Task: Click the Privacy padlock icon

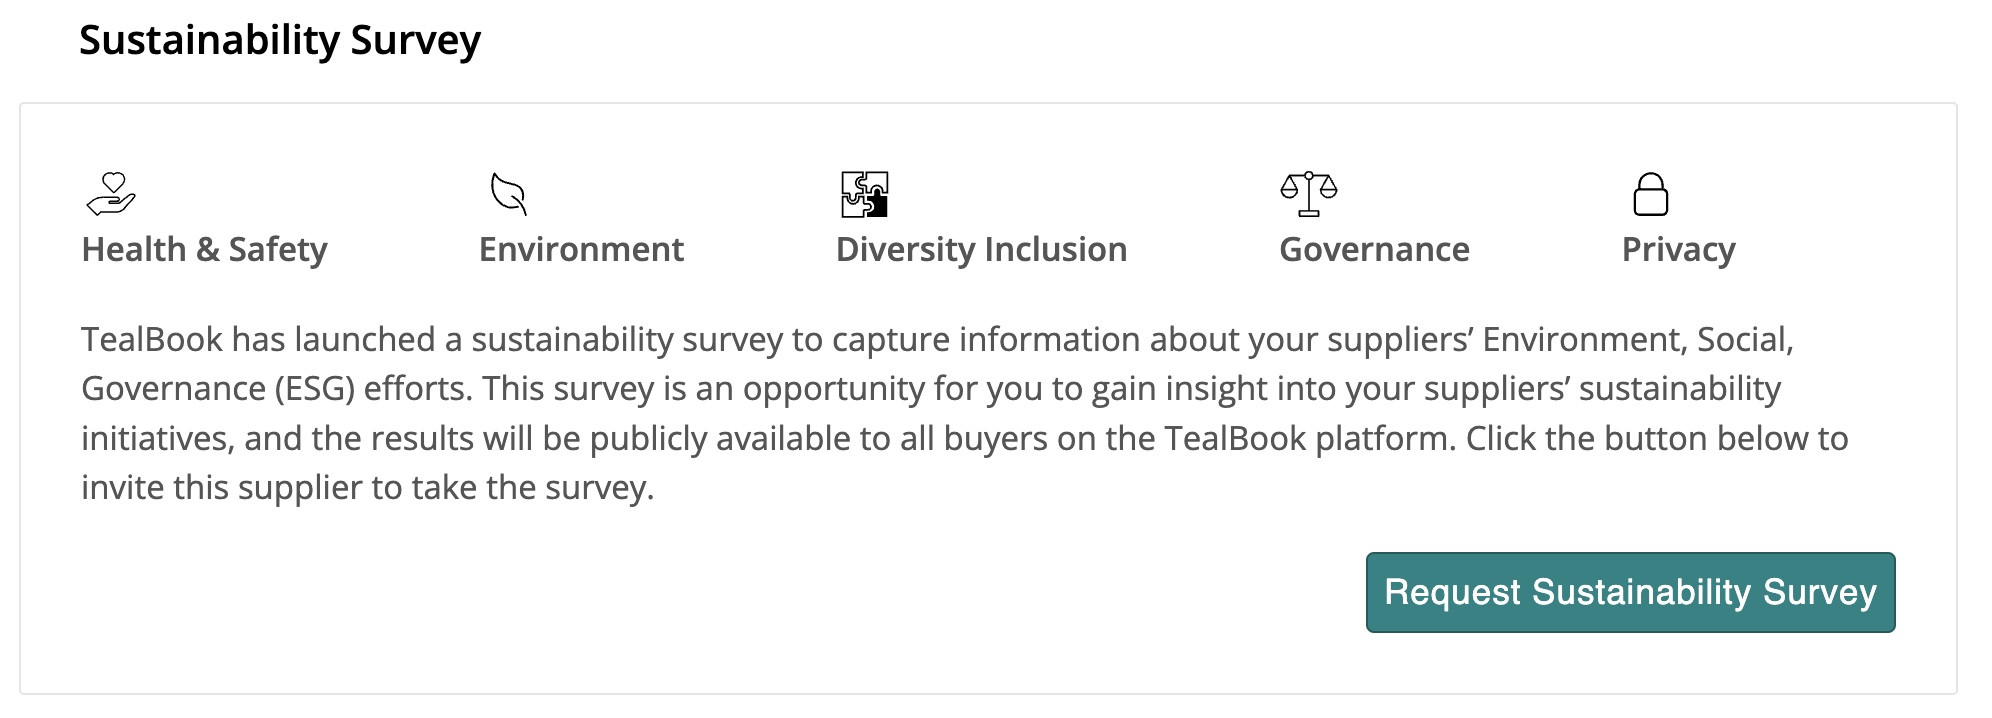Action: (x=1650, y=194)
